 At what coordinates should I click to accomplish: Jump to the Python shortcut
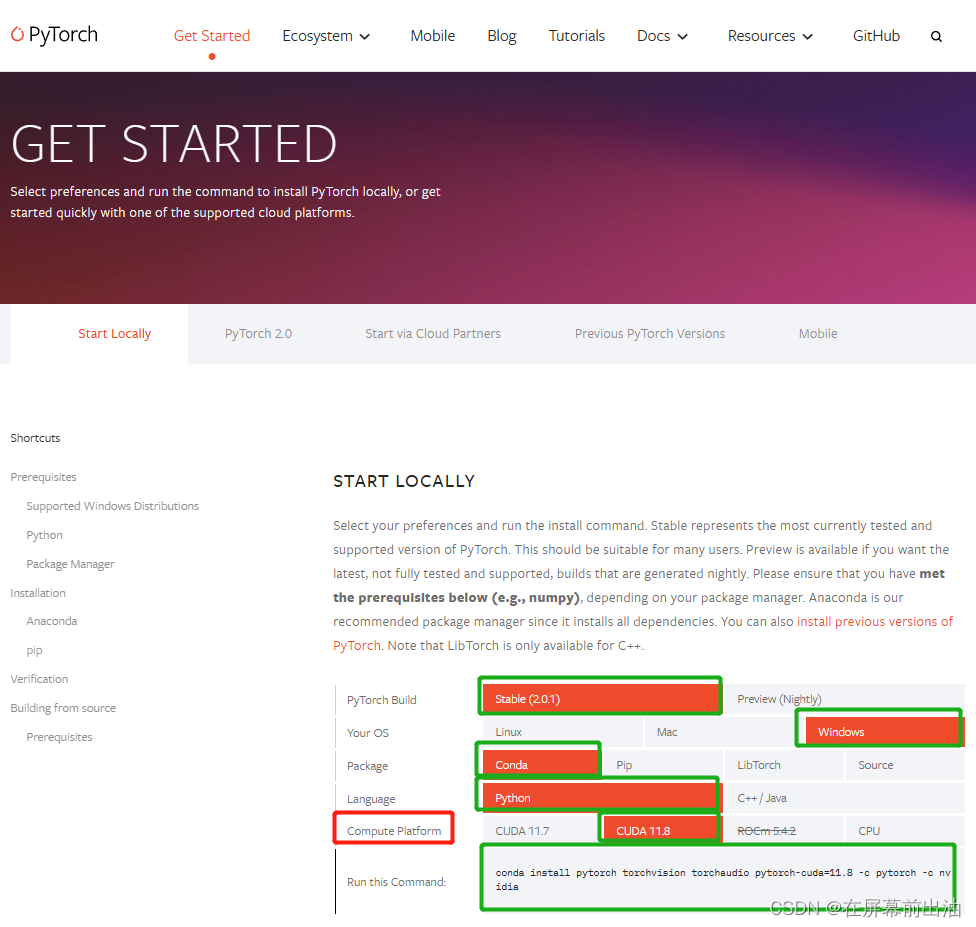tap(44, 535)
